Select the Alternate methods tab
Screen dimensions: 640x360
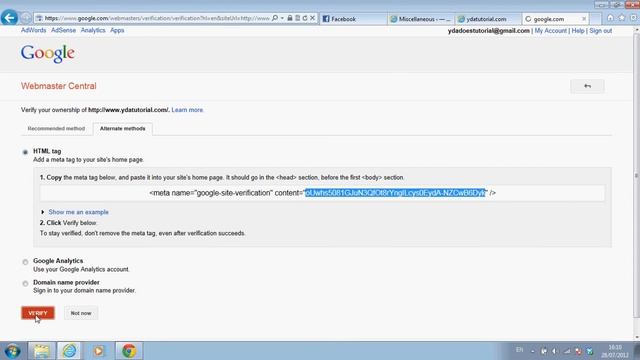pyautogui.click(x=122, y=129)
